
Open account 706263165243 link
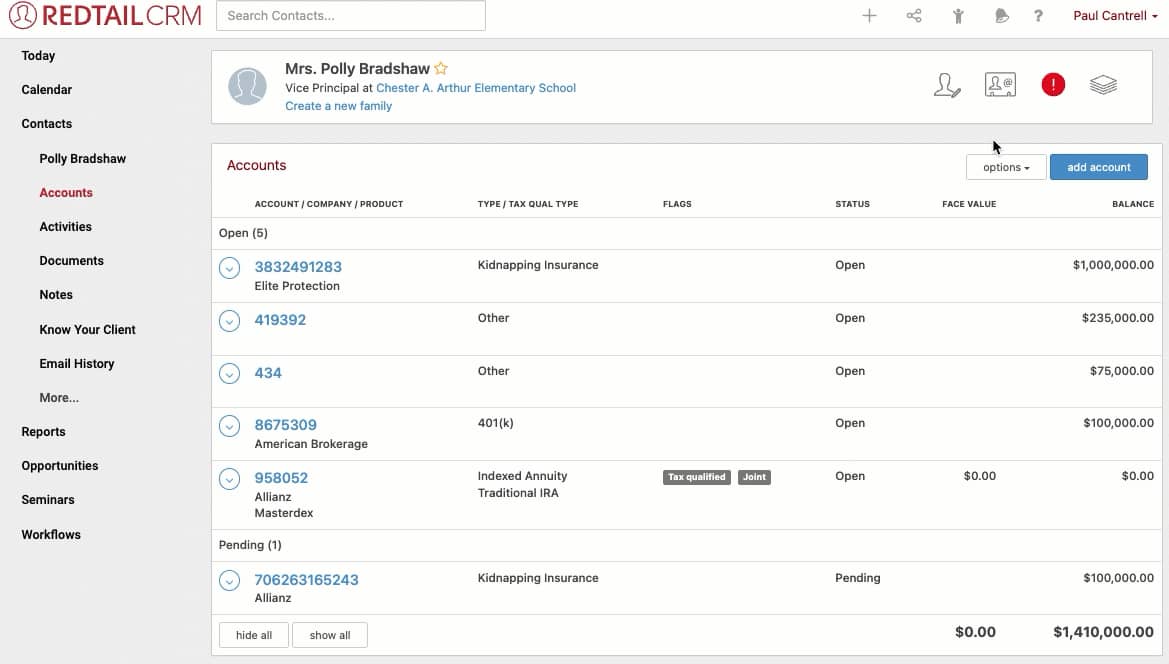(x=306, y=580)
